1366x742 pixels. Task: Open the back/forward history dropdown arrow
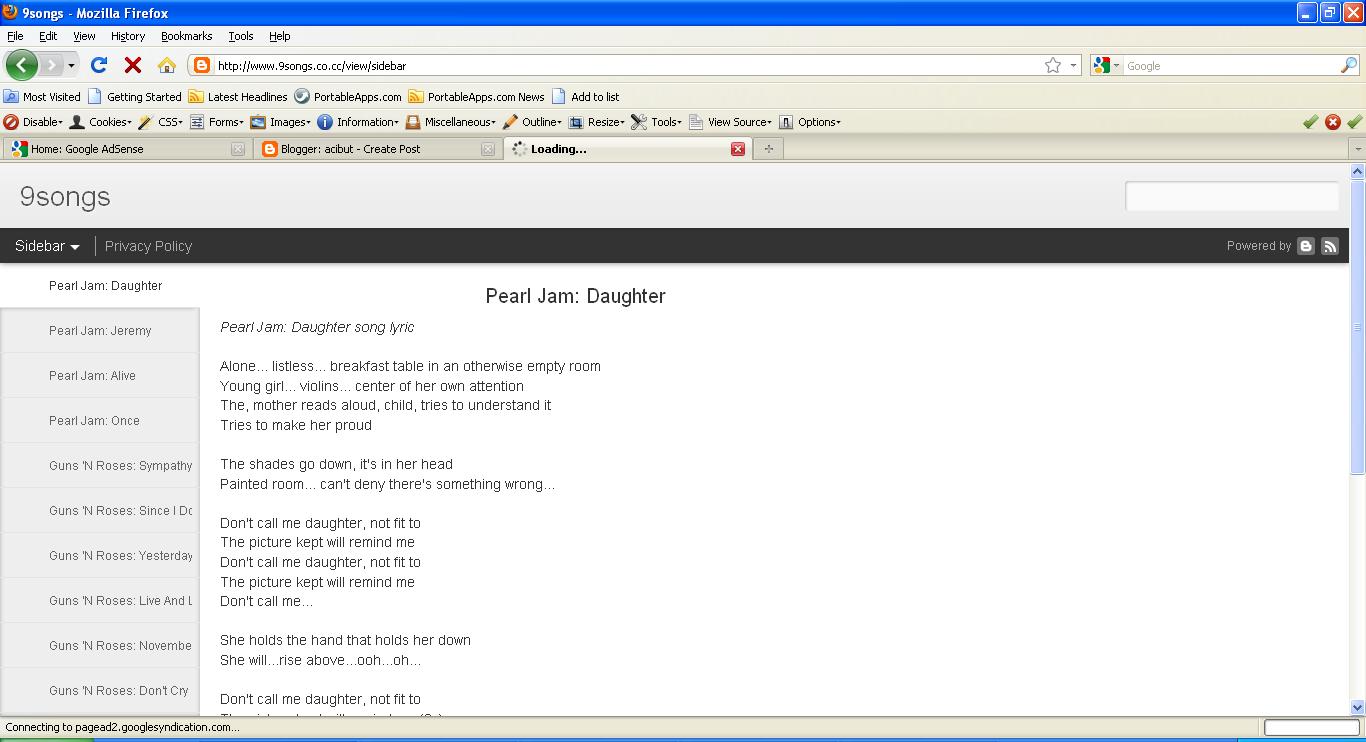[71, 66]
